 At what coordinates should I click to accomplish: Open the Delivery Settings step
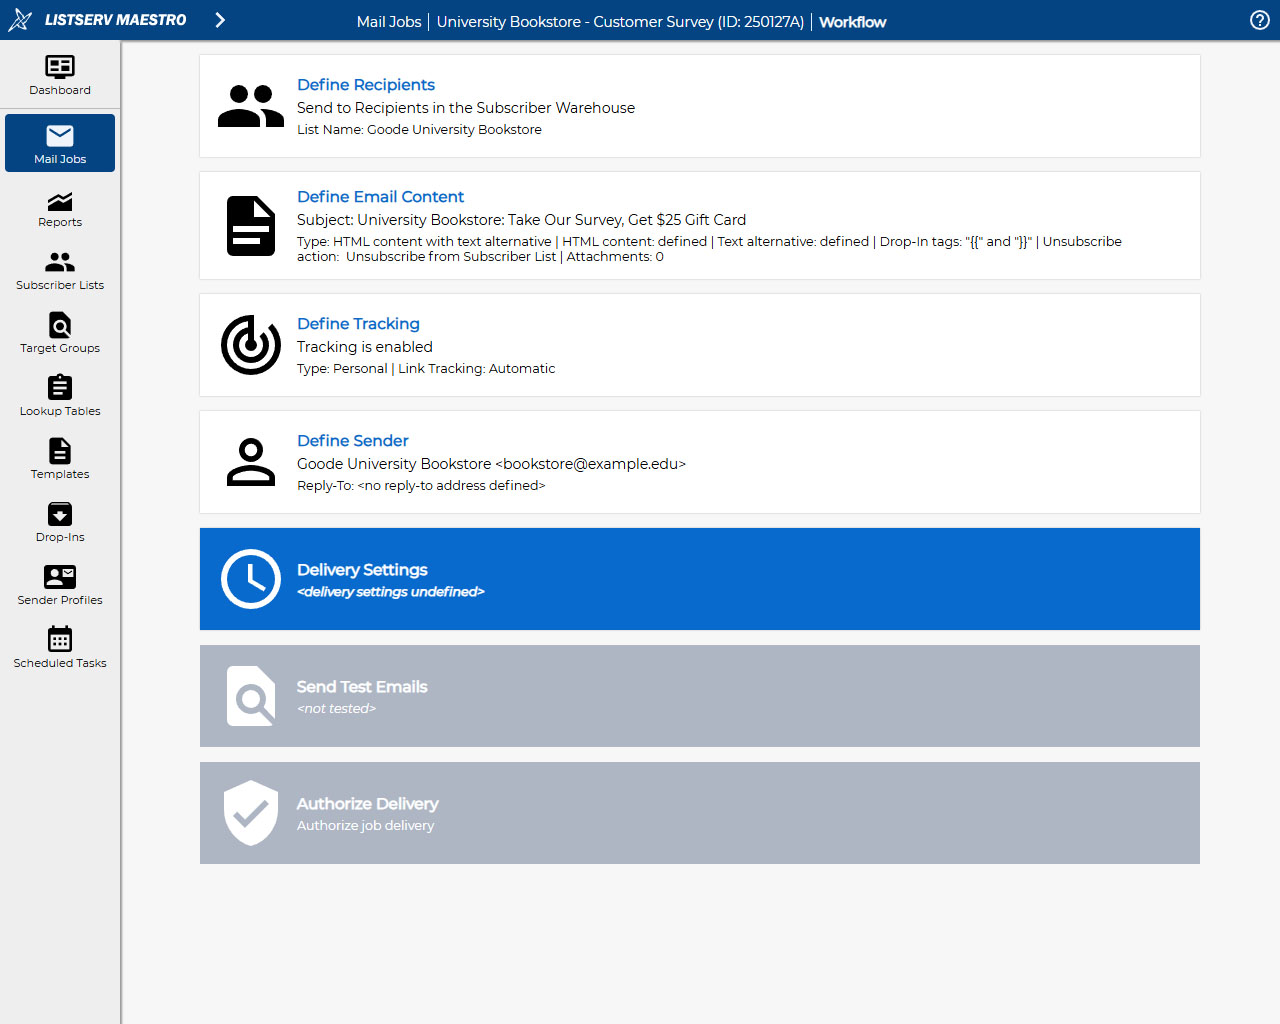point(700,579)
